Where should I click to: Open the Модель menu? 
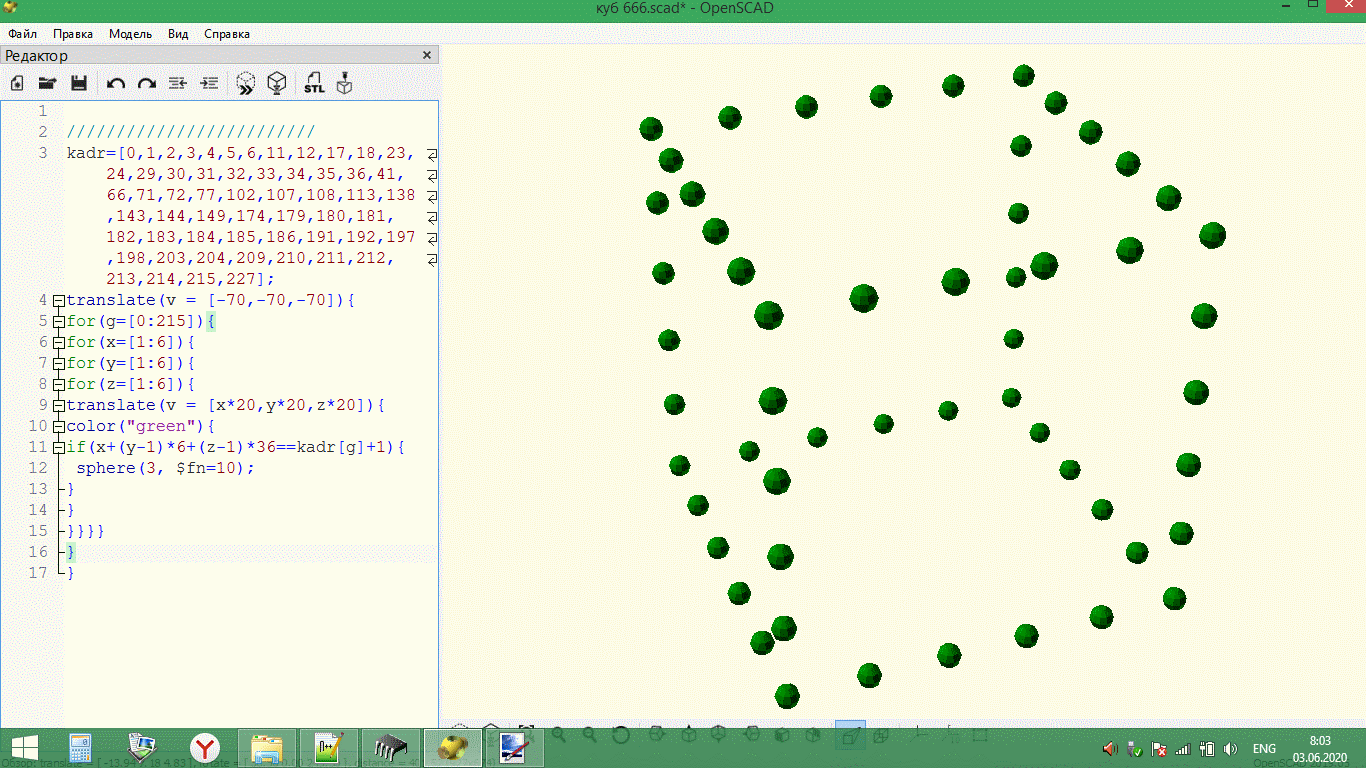pyautogui.click(x=130, y=33)
